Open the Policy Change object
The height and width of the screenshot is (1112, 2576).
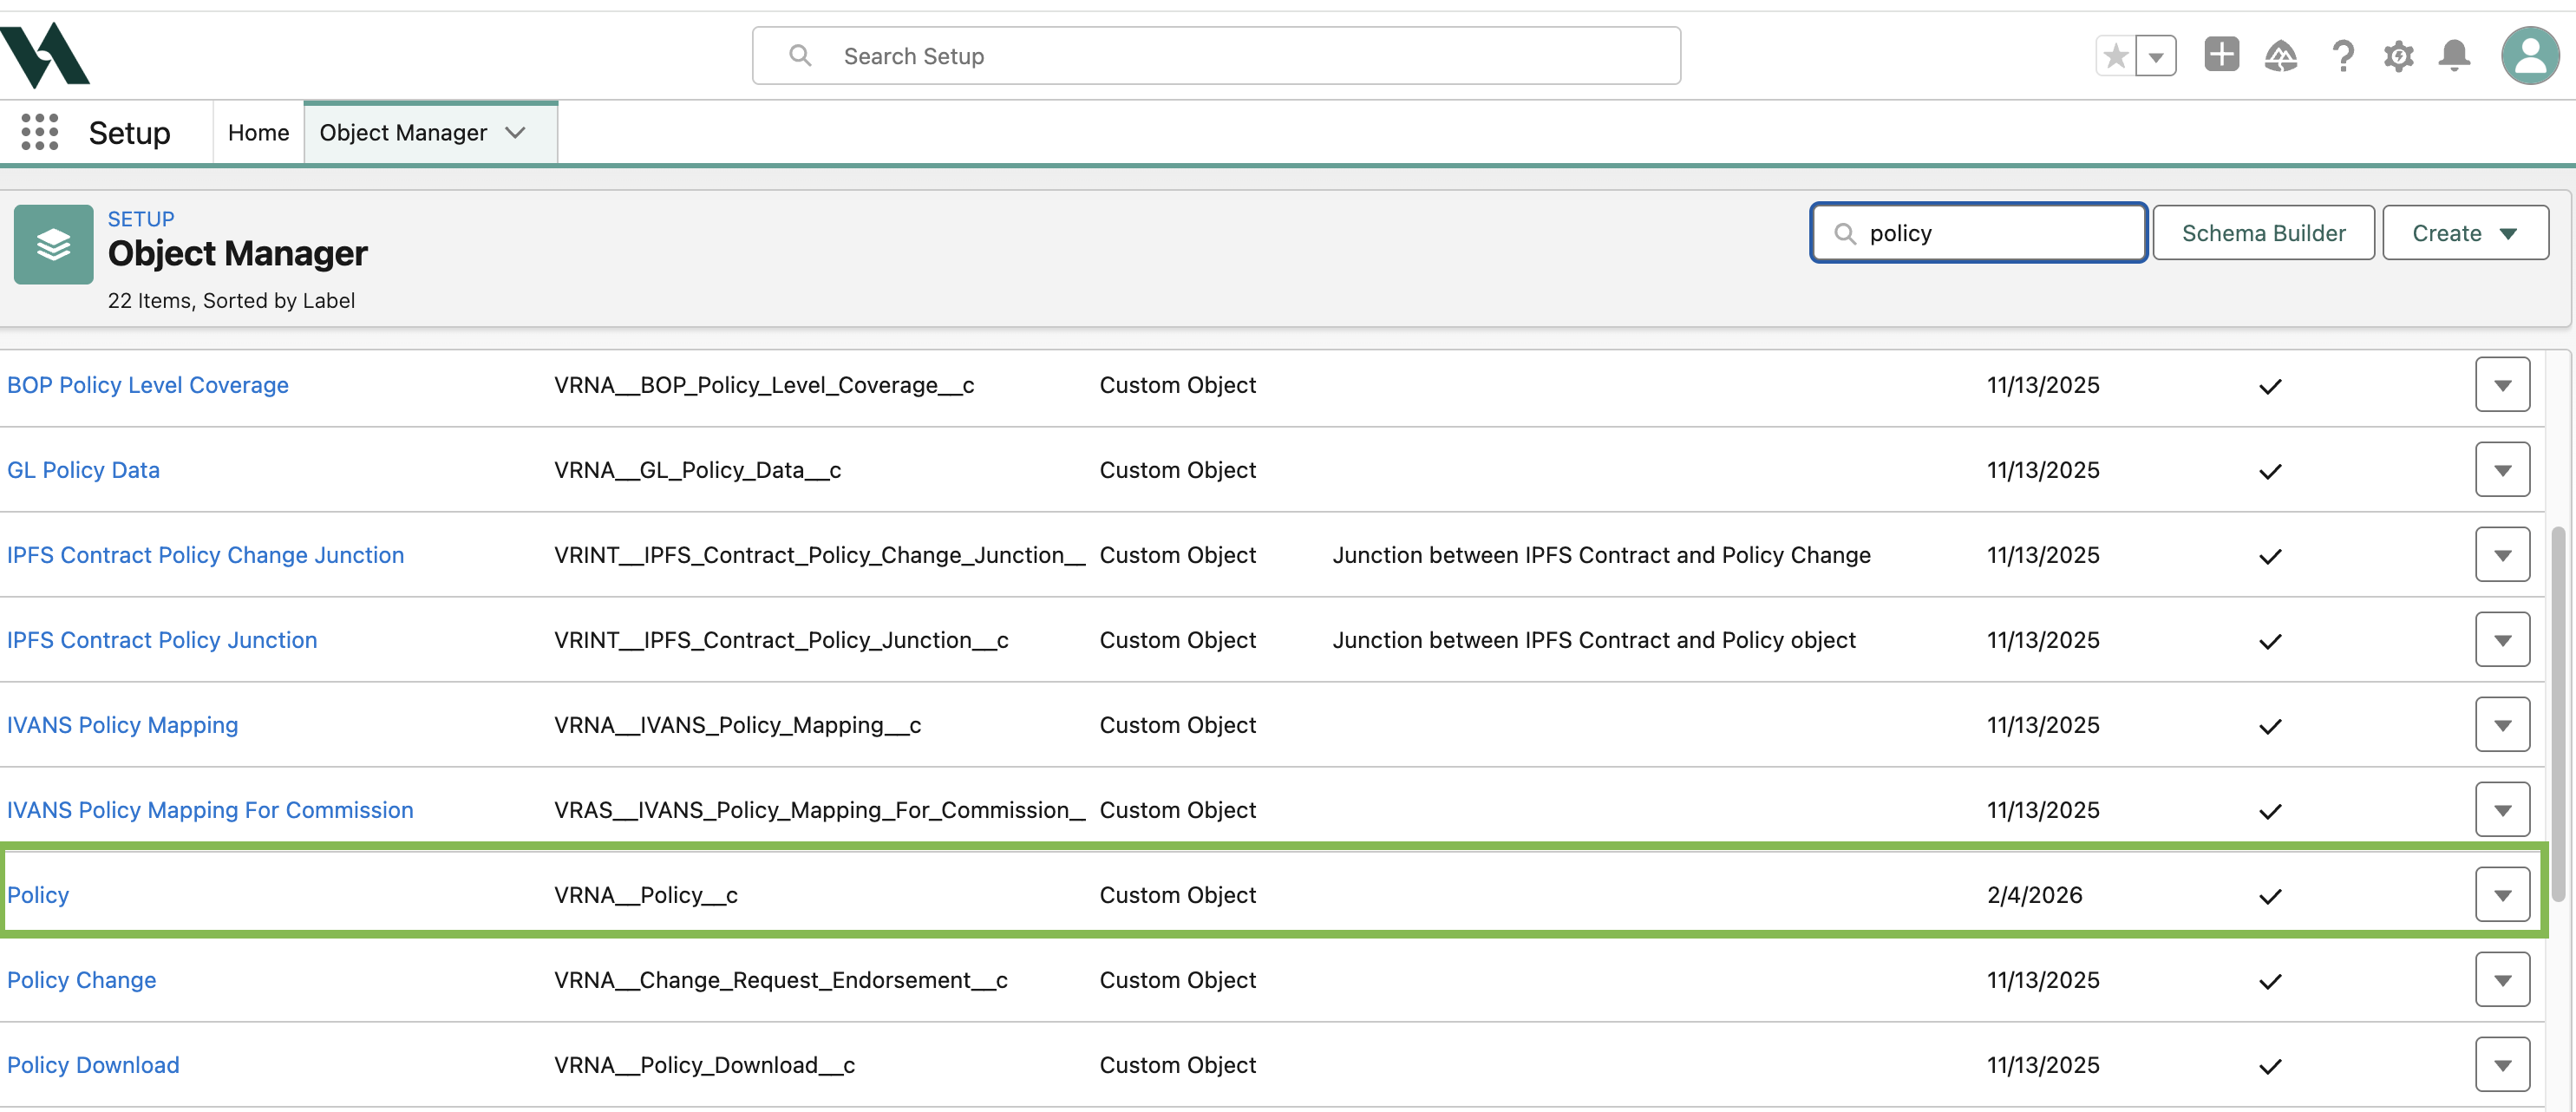81,980
